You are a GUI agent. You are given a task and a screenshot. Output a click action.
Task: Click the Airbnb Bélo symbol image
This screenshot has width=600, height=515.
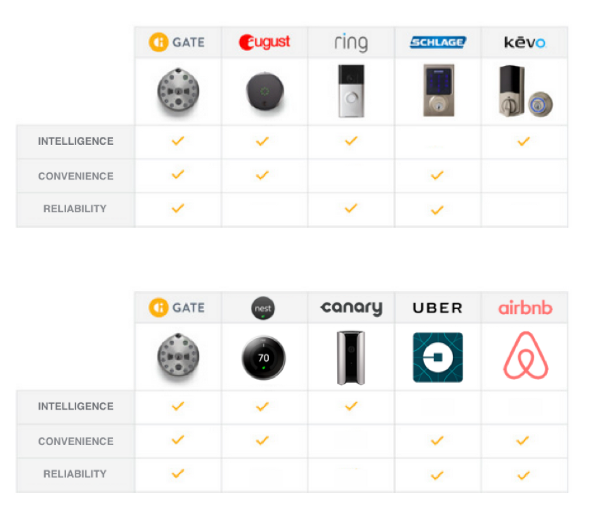(x=525, y=358)
